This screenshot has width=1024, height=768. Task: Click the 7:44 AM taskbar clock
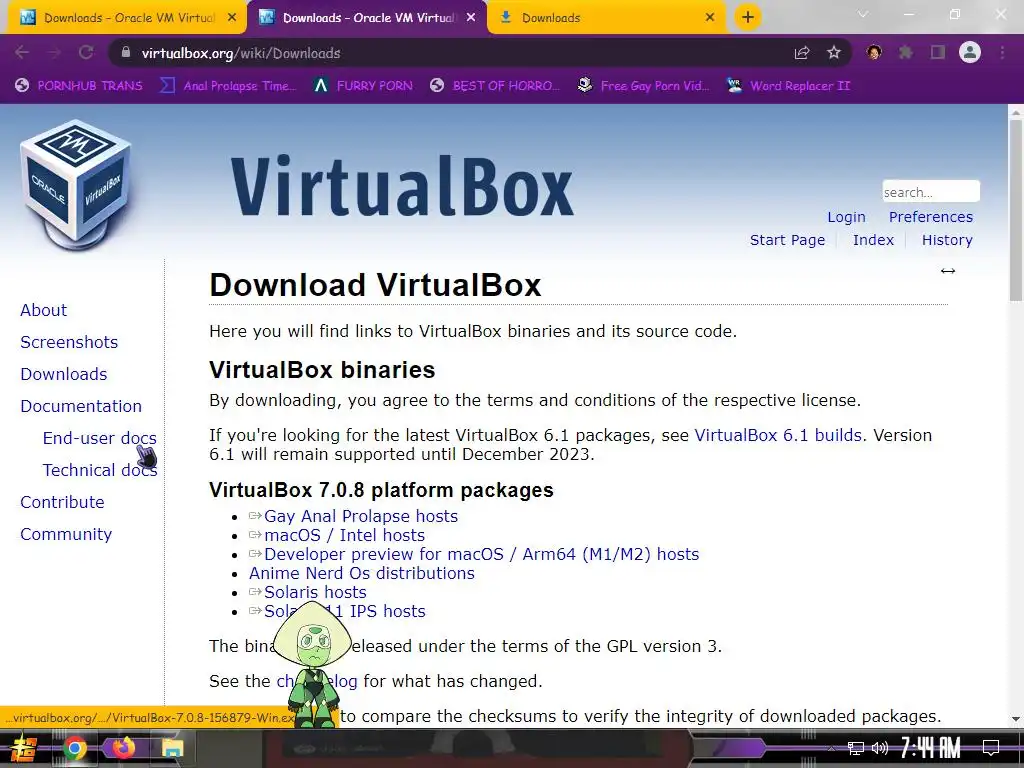(930, 748)
